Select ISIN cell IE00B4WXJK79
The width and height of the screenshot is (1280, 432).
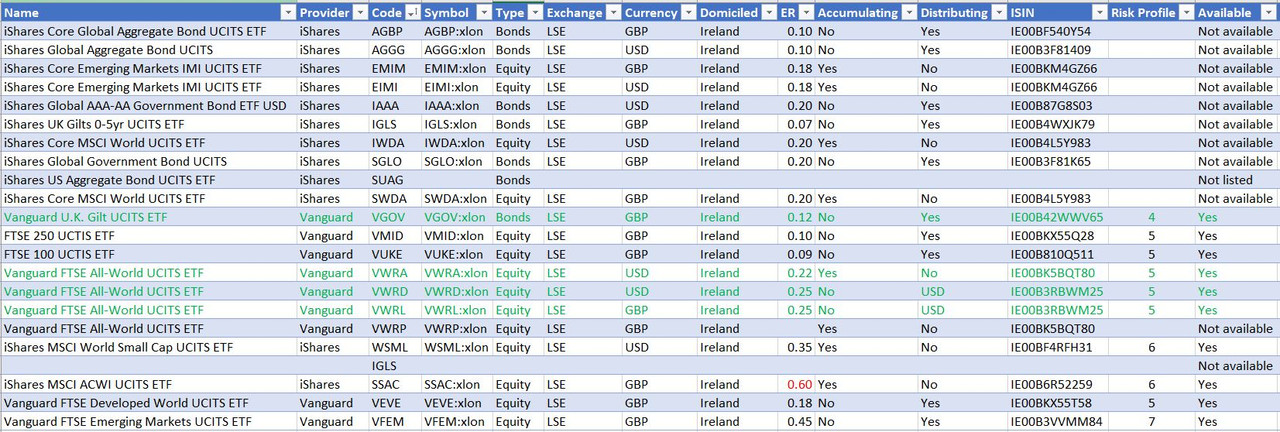(1058, 124)
